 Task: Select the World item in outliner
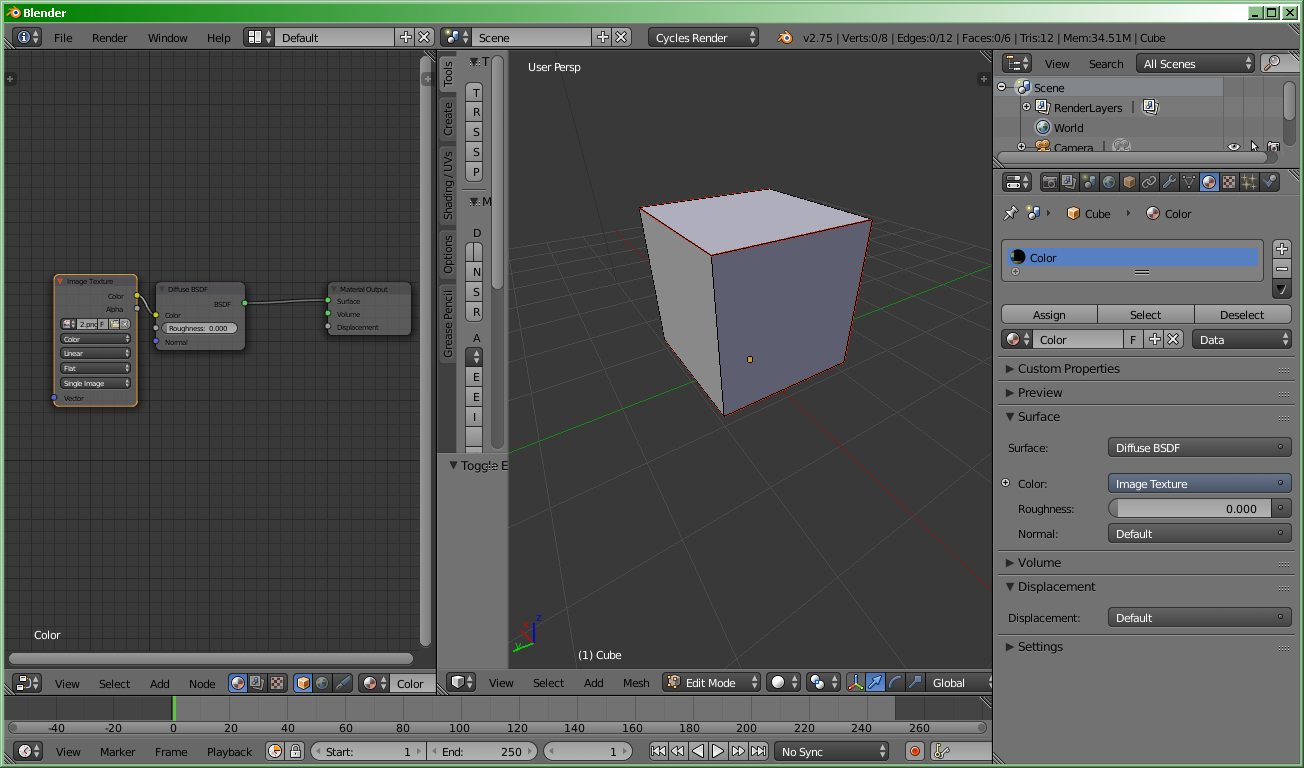click(x=1068, y=127)
